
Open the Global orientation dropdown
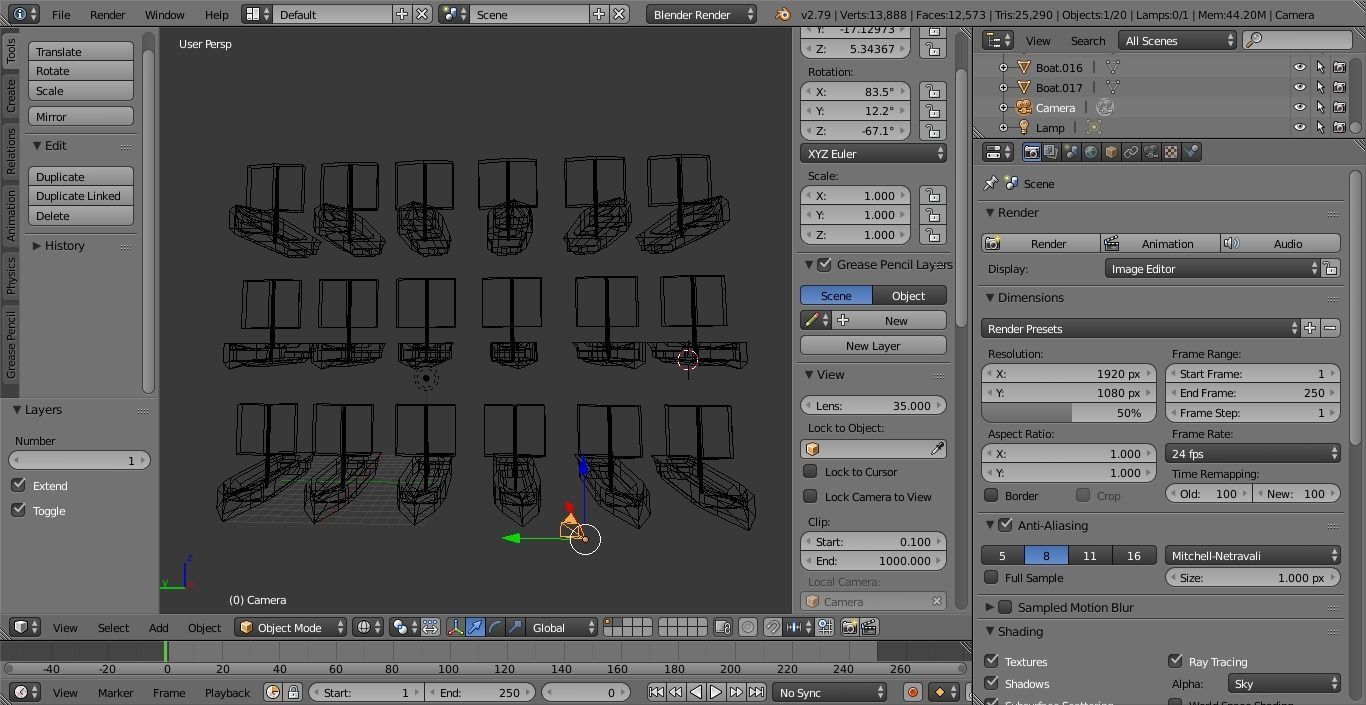click(x=562, y=627)
